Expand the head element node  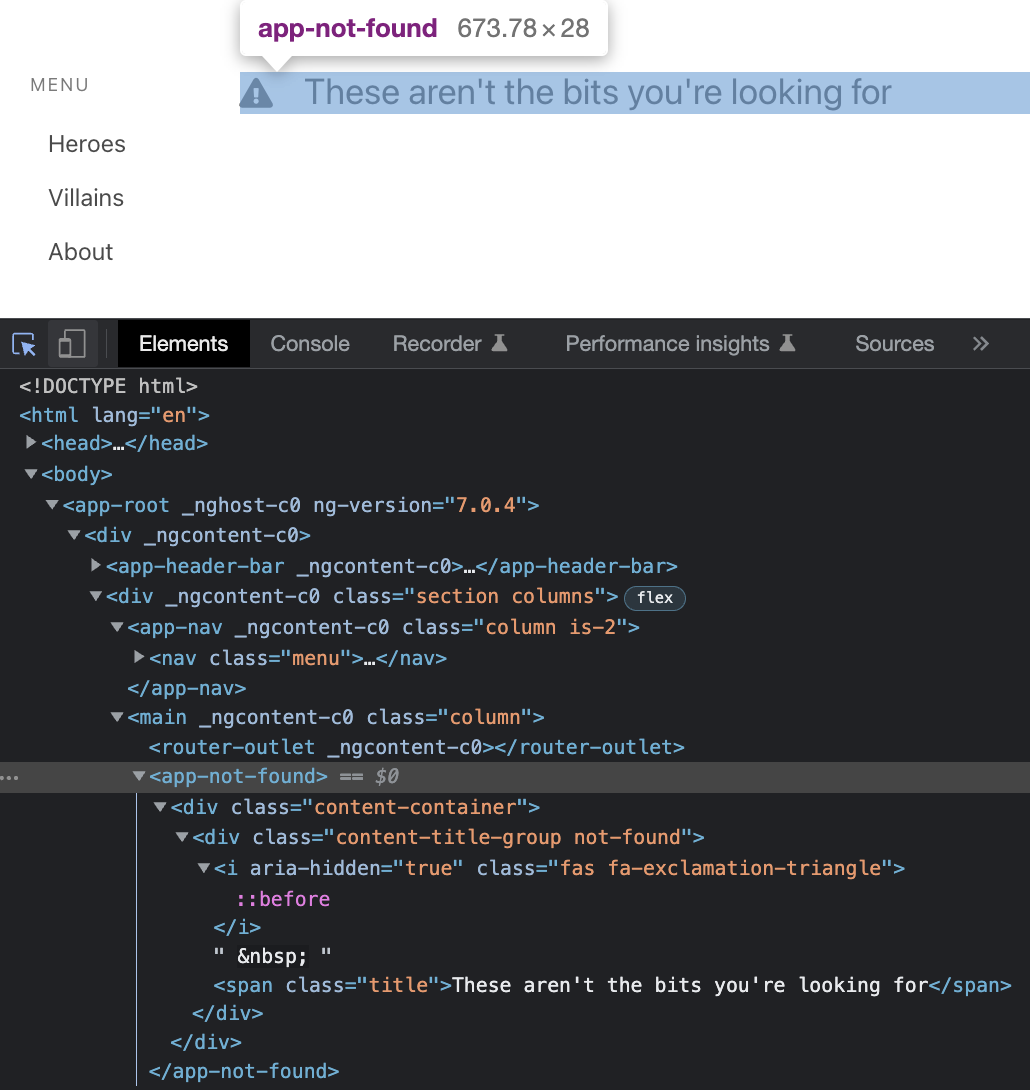pos(31,442)
